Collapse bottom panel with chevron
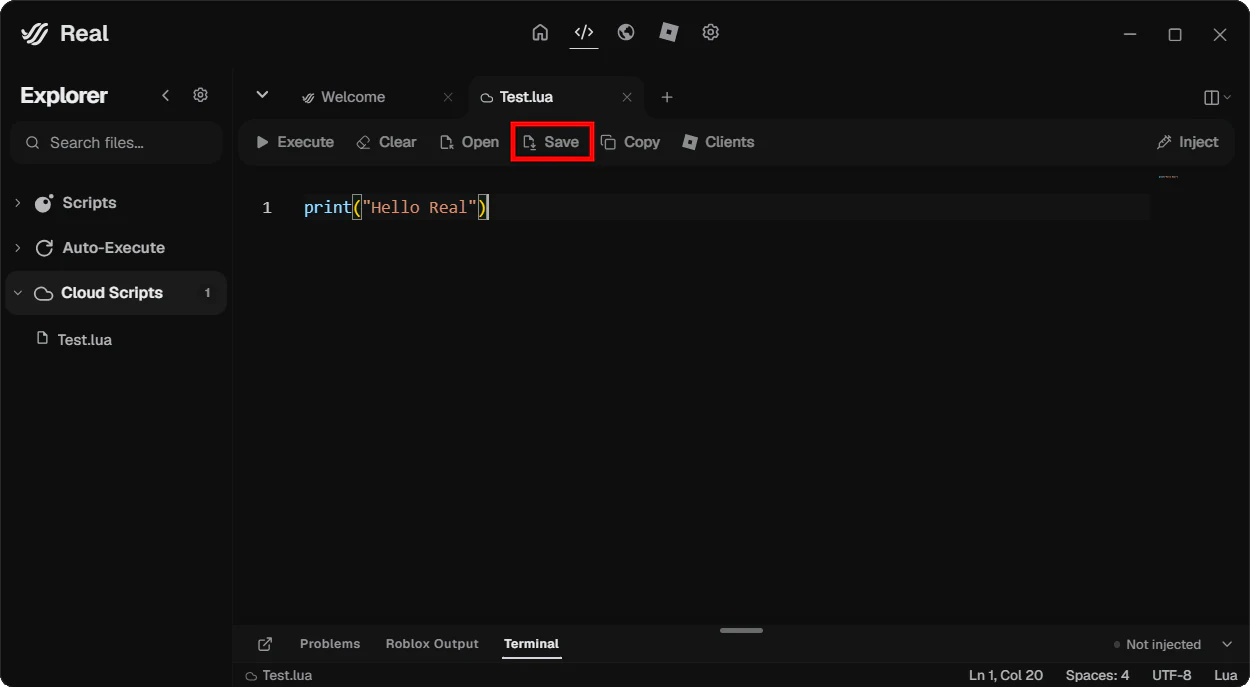1250x687 pixels. [1228, 644]
